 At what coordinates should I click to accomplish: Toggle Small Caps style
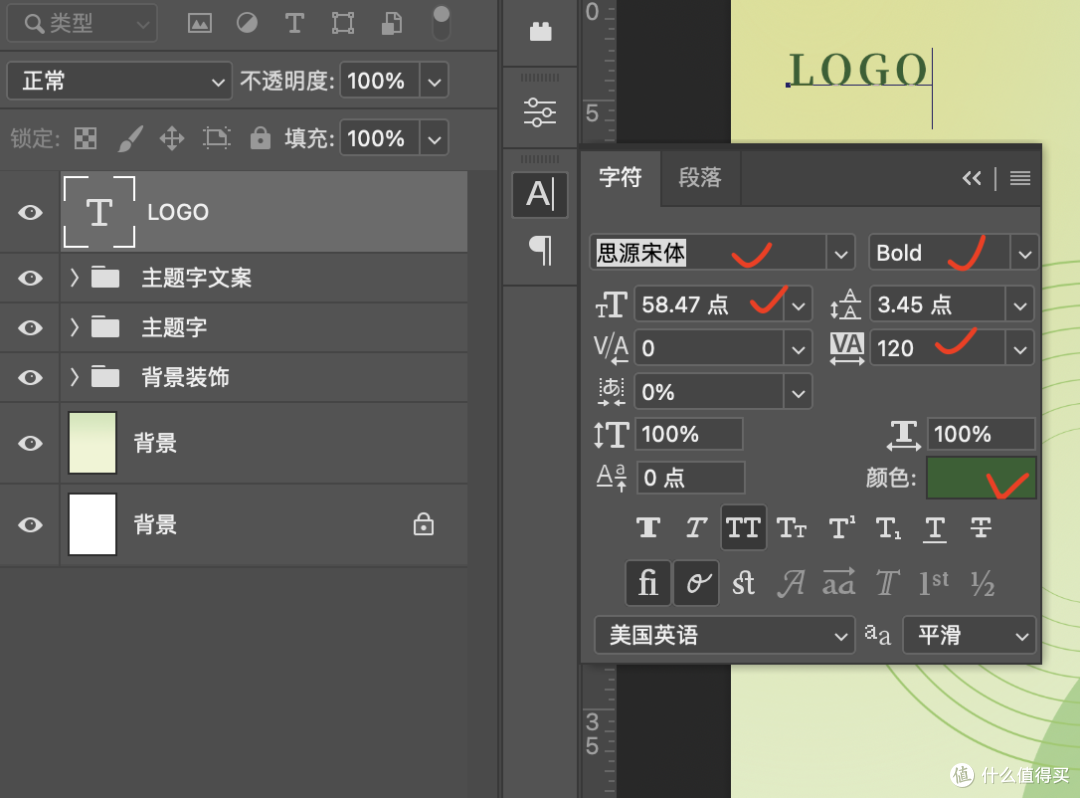click(791, 528)
